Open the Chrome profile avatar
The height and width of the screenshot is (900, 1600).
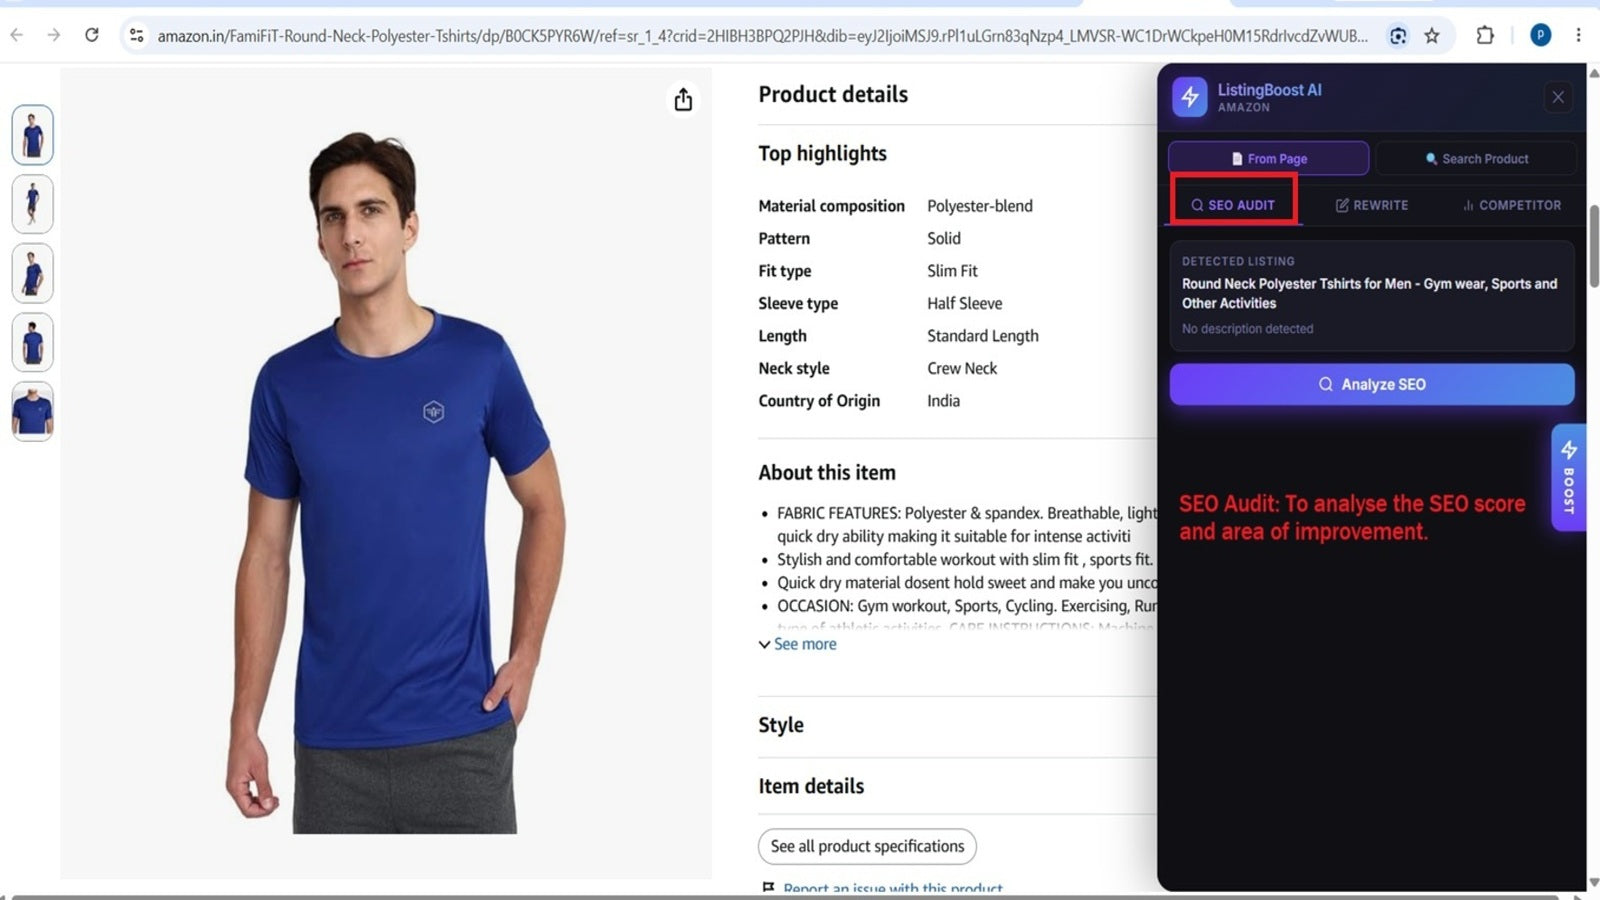tap(1541, 35)
